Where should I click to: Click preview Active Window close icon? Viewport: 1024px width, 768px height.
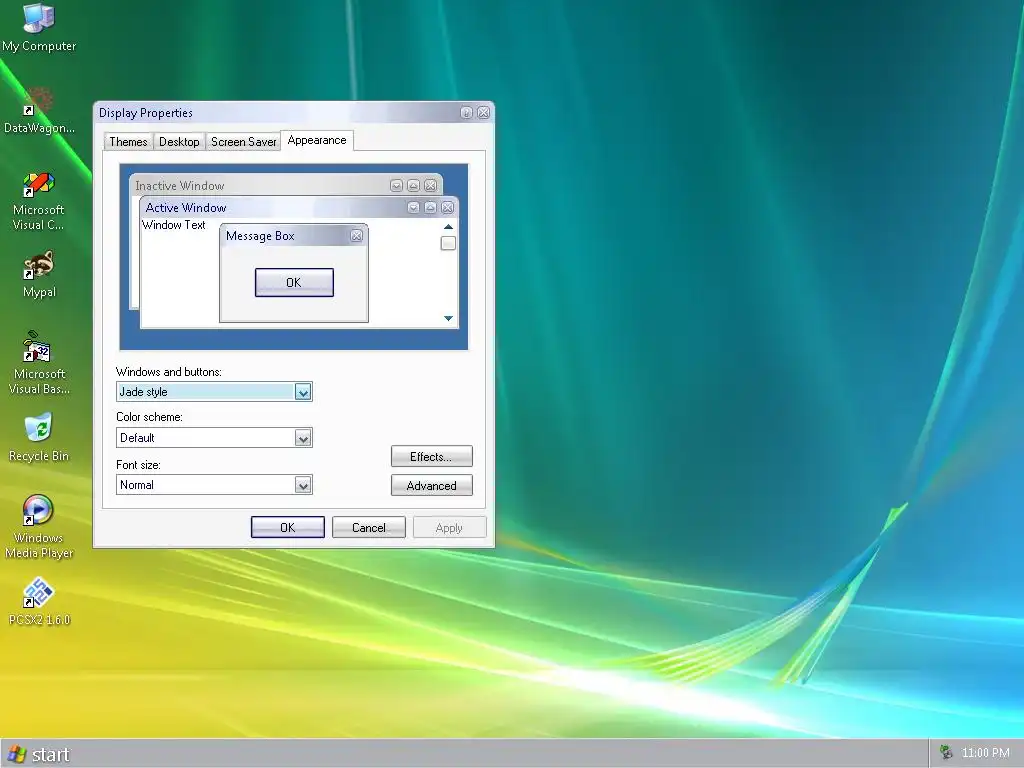447,208
